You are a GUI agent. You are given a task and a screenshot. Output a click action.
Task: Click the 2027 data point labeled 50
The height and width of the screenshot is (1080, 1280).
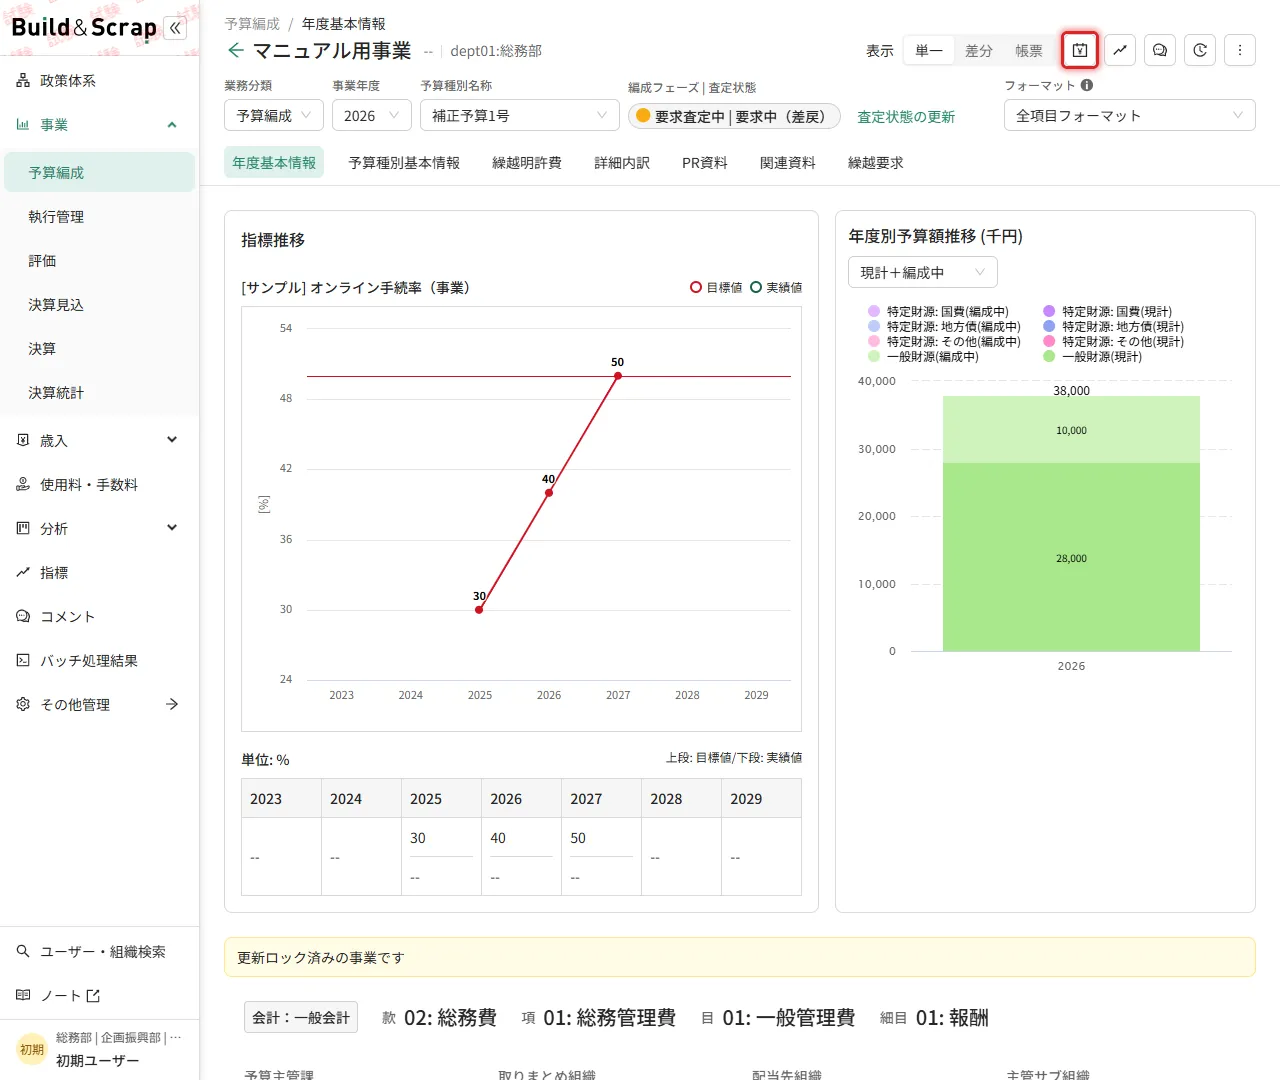(x=618, y=376)
